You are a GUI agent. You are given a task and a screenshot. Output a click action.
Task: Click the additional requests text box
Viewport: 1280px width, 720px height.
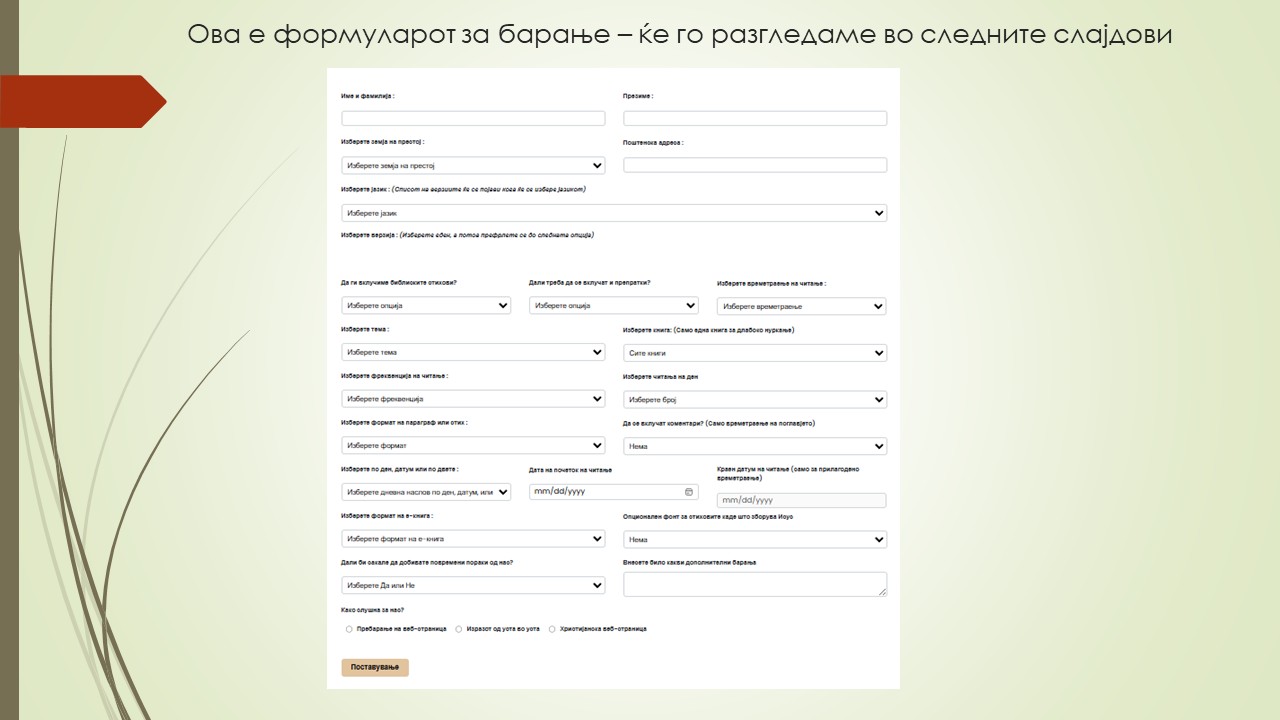[755, 583]
